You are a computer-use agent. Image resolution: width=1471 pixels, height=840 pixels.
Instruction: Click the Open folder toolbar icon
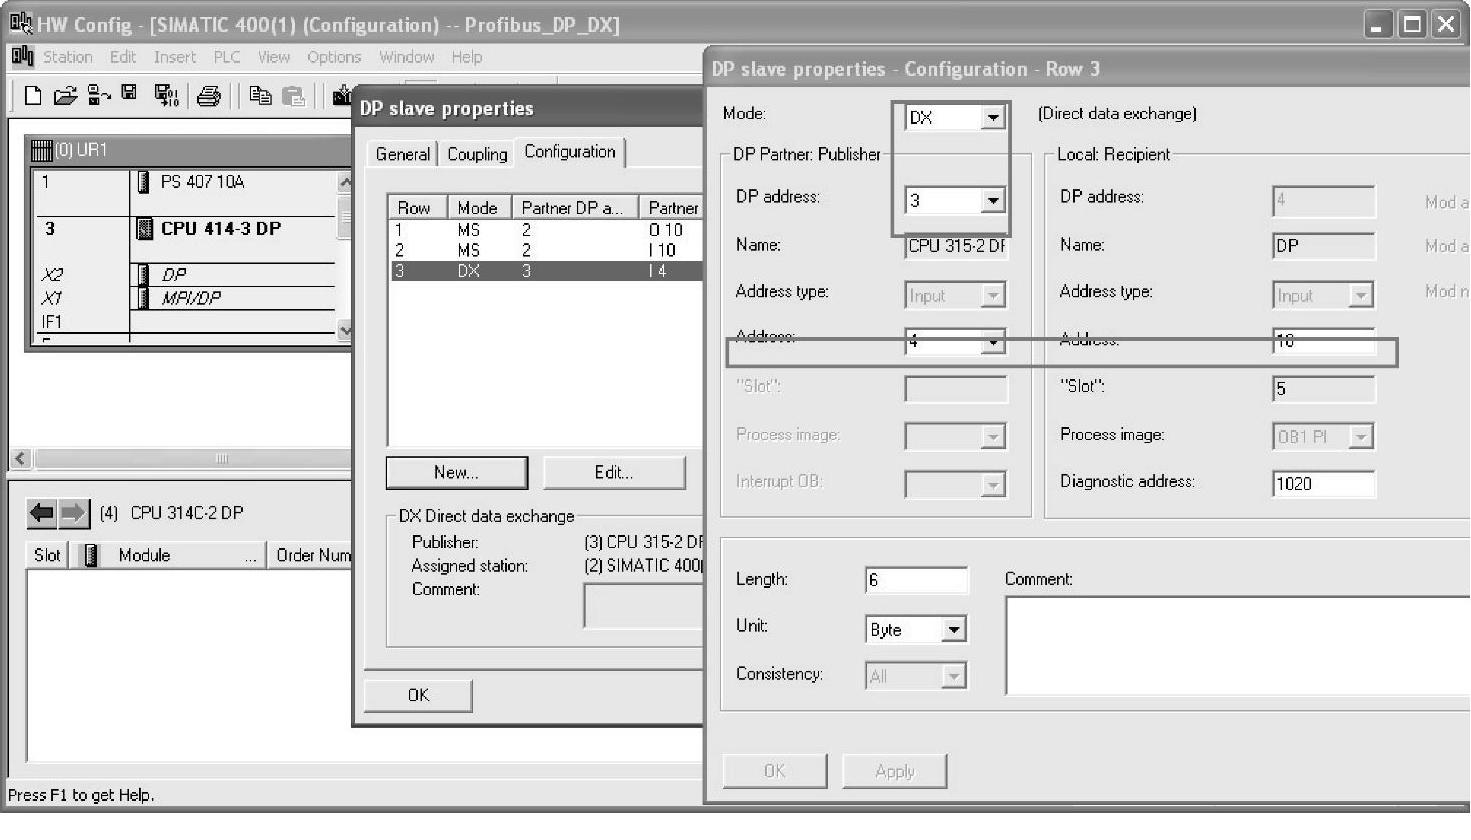tap(65, 96)
